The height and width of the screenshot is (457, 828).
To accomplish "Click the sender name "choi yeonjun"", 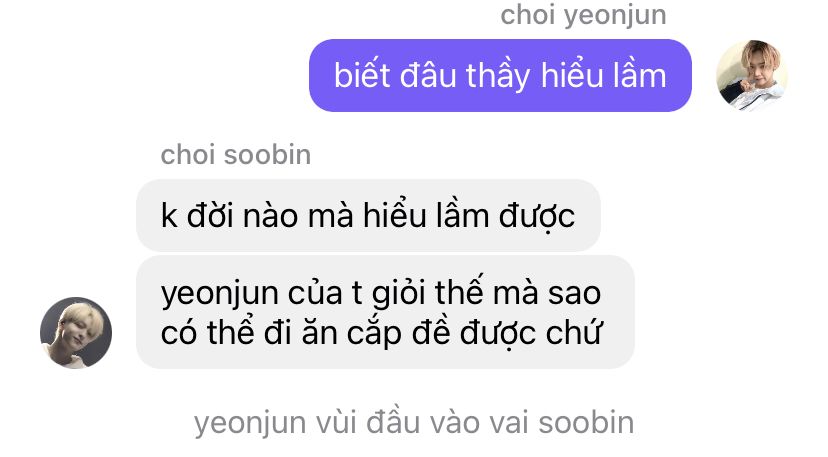I will pos(583,14).
